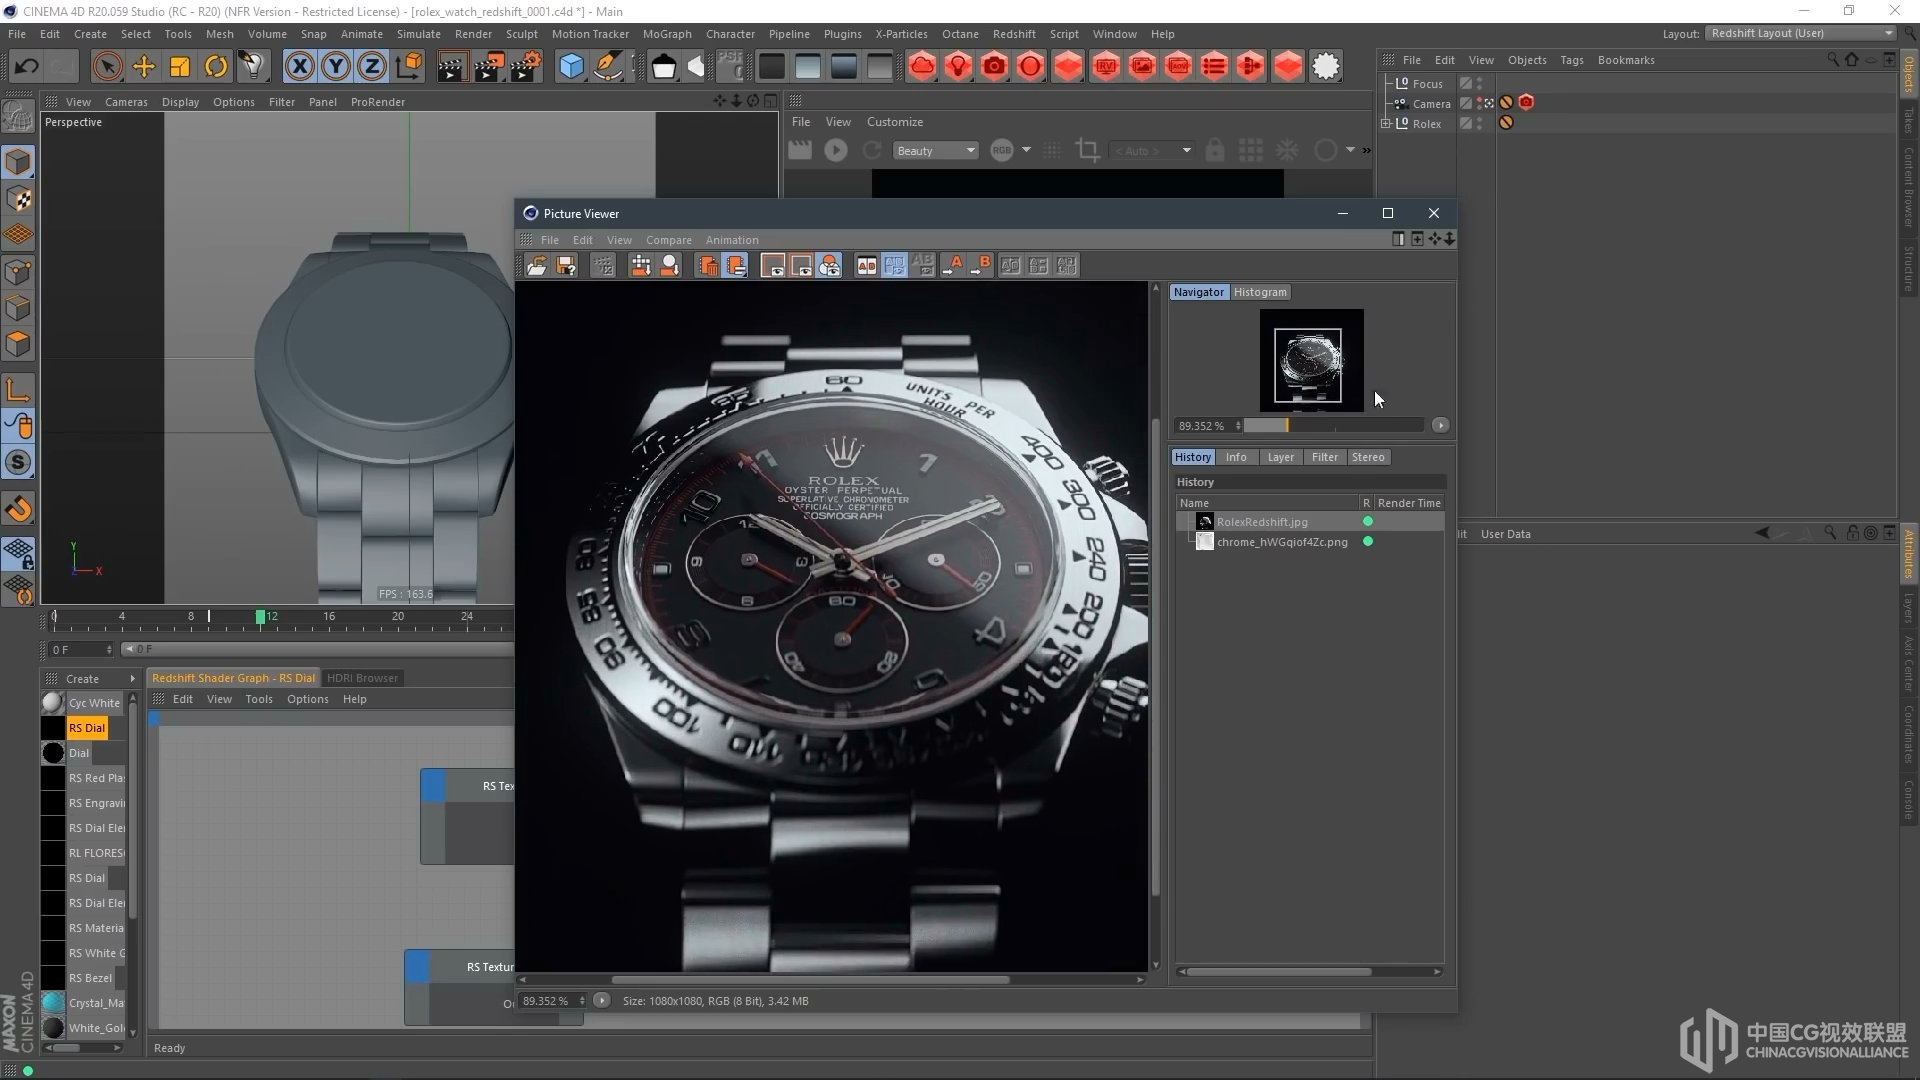Viewport: 1920px width, 1080px height.
Task: Switch to the HDRI Browser tab
Action: [362, 679]
